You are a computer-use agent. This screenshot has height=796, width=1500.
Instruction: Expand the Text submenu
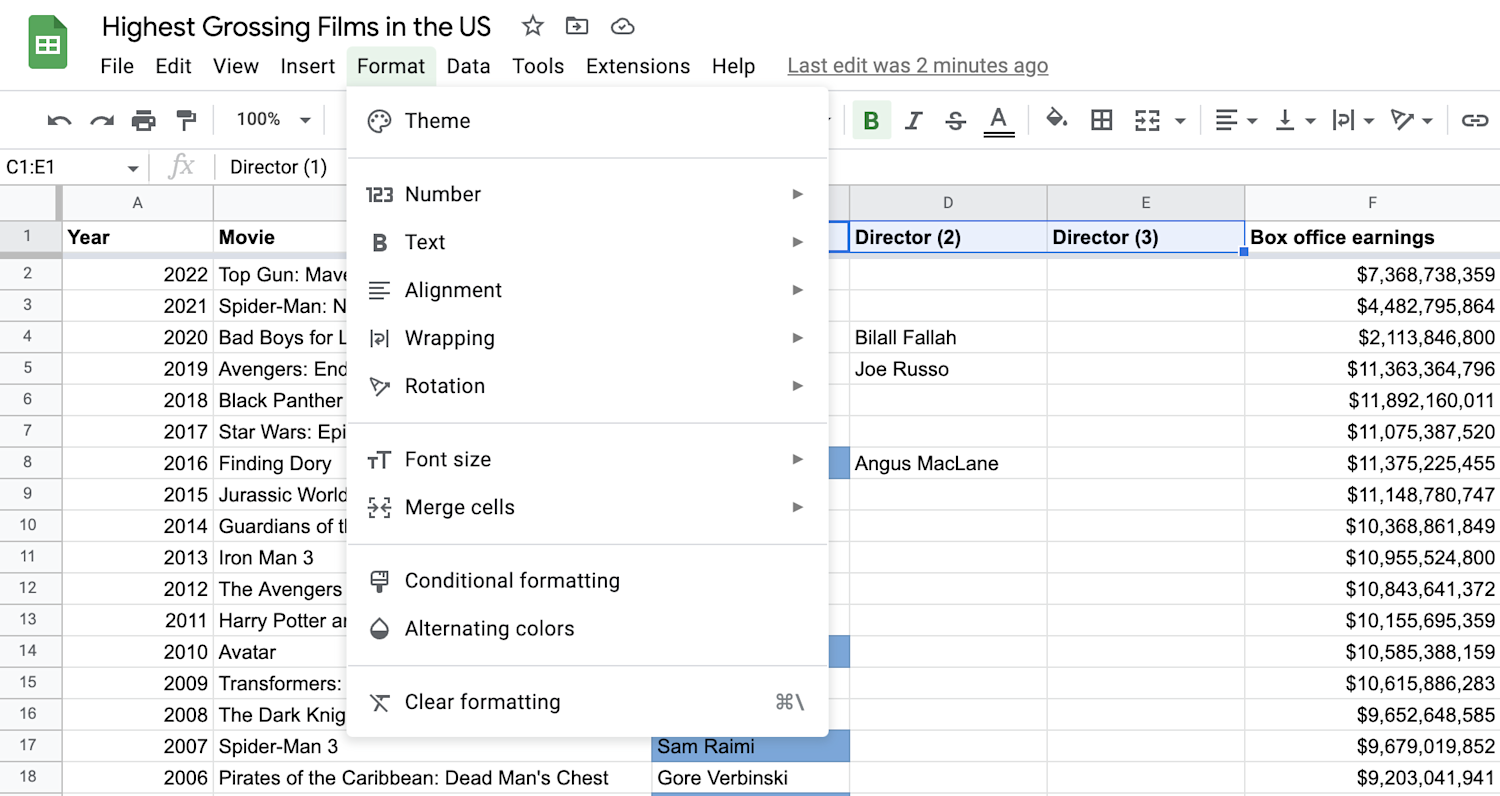588,242
